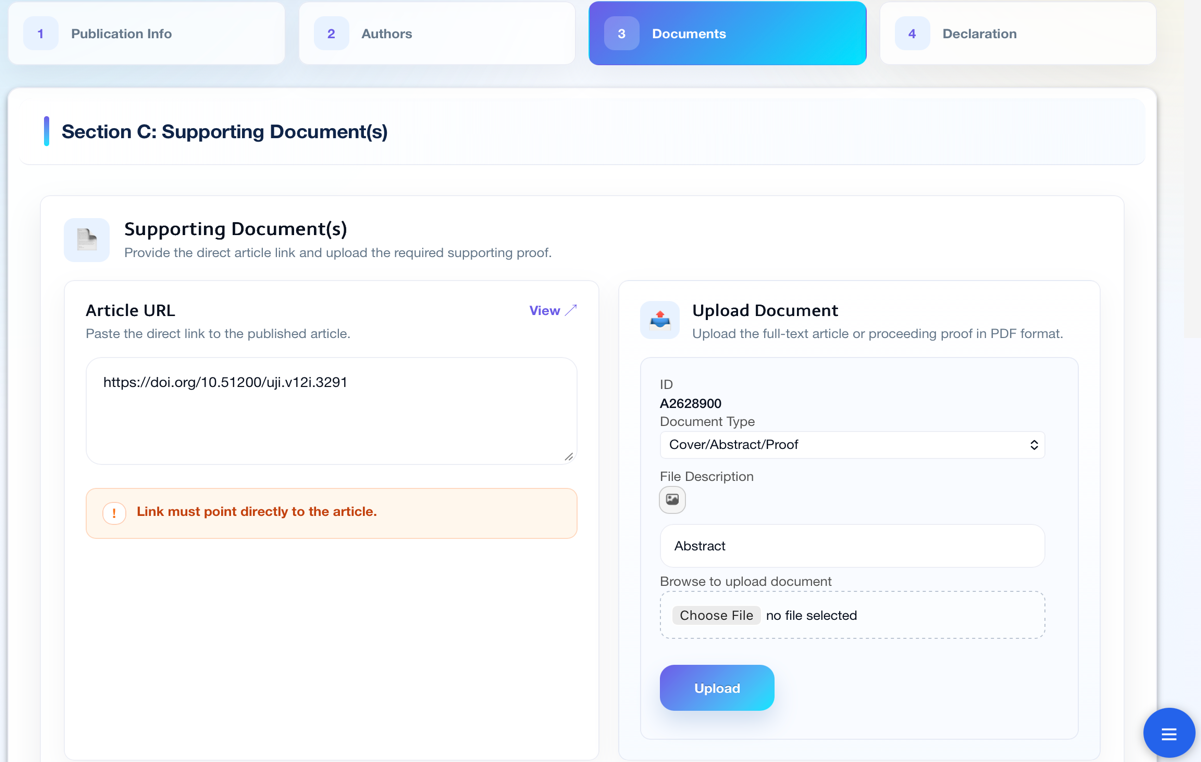Screen dimensions: 1201x762
Task: Click the document icon beside Supporting Document(s)
Action: [x=87, y=239]
